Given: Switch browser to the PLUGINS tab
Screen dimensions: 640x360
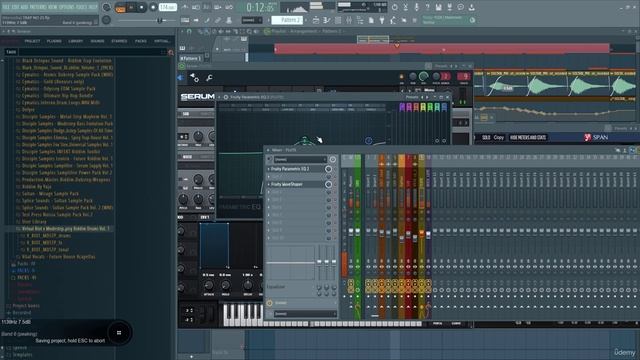Looking at the screenshot, I should tap(54, 41).
